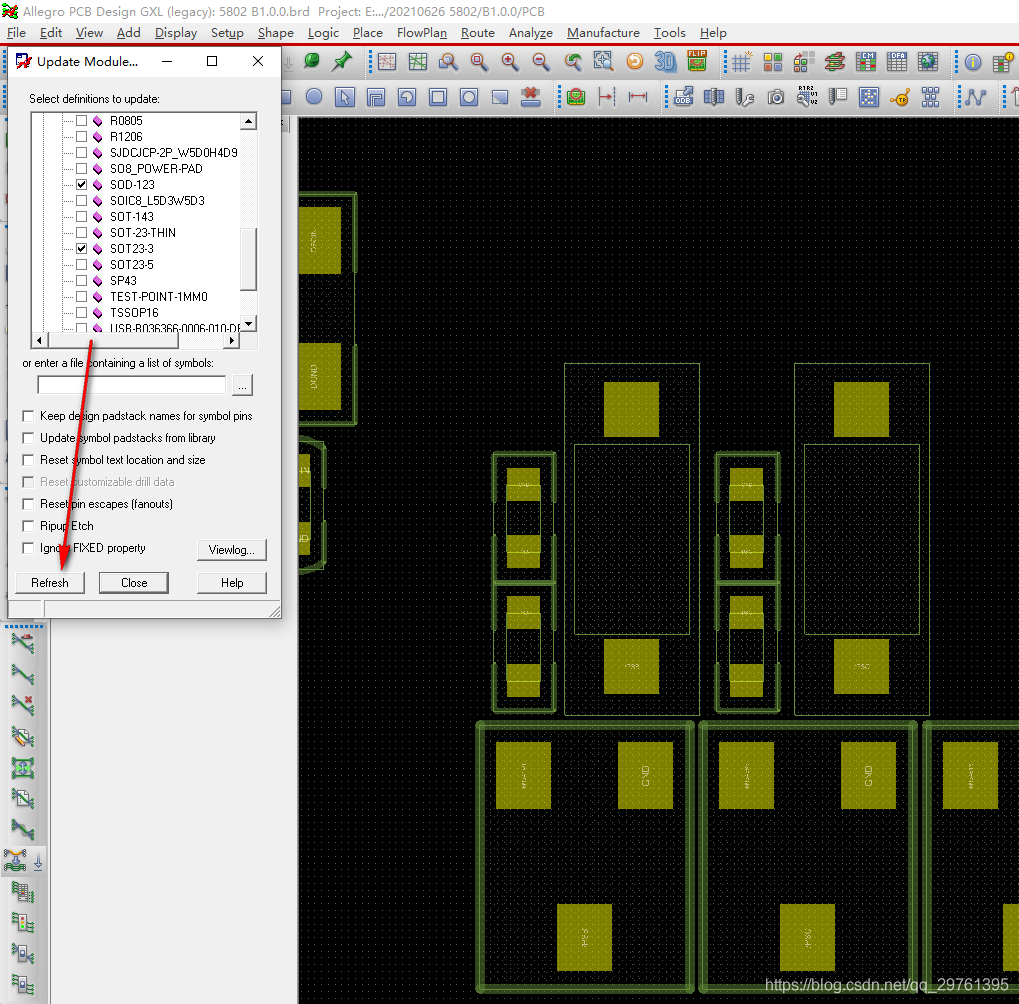The height and width of the screenshot is (1004, 1019).
Task: Click the Flip design toolbar icon
Action: (697, 62)
